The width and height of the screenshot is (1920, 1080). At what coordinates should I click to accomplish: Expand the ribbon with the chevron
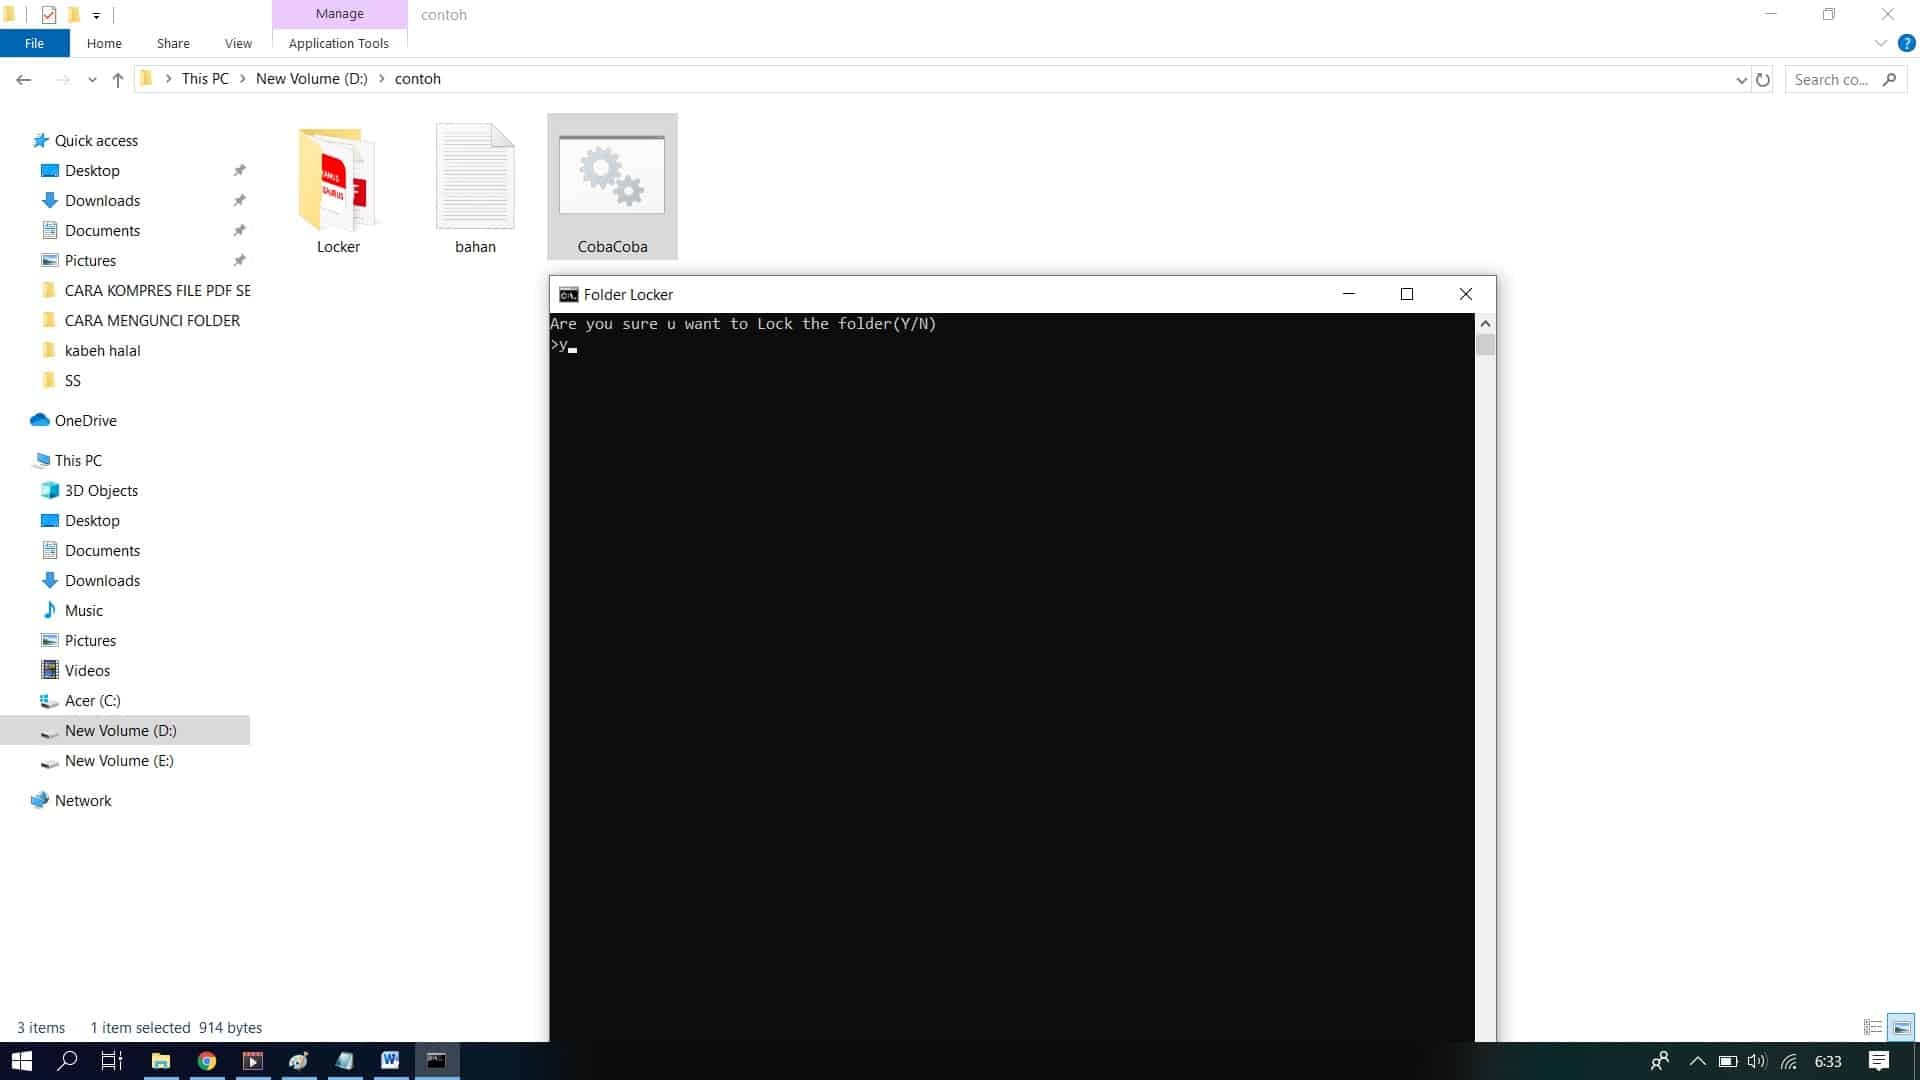(1880, 43)
